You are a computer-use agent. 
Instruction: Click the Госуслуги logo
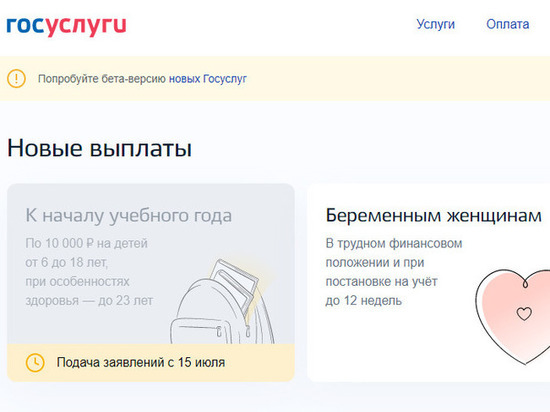66,26
